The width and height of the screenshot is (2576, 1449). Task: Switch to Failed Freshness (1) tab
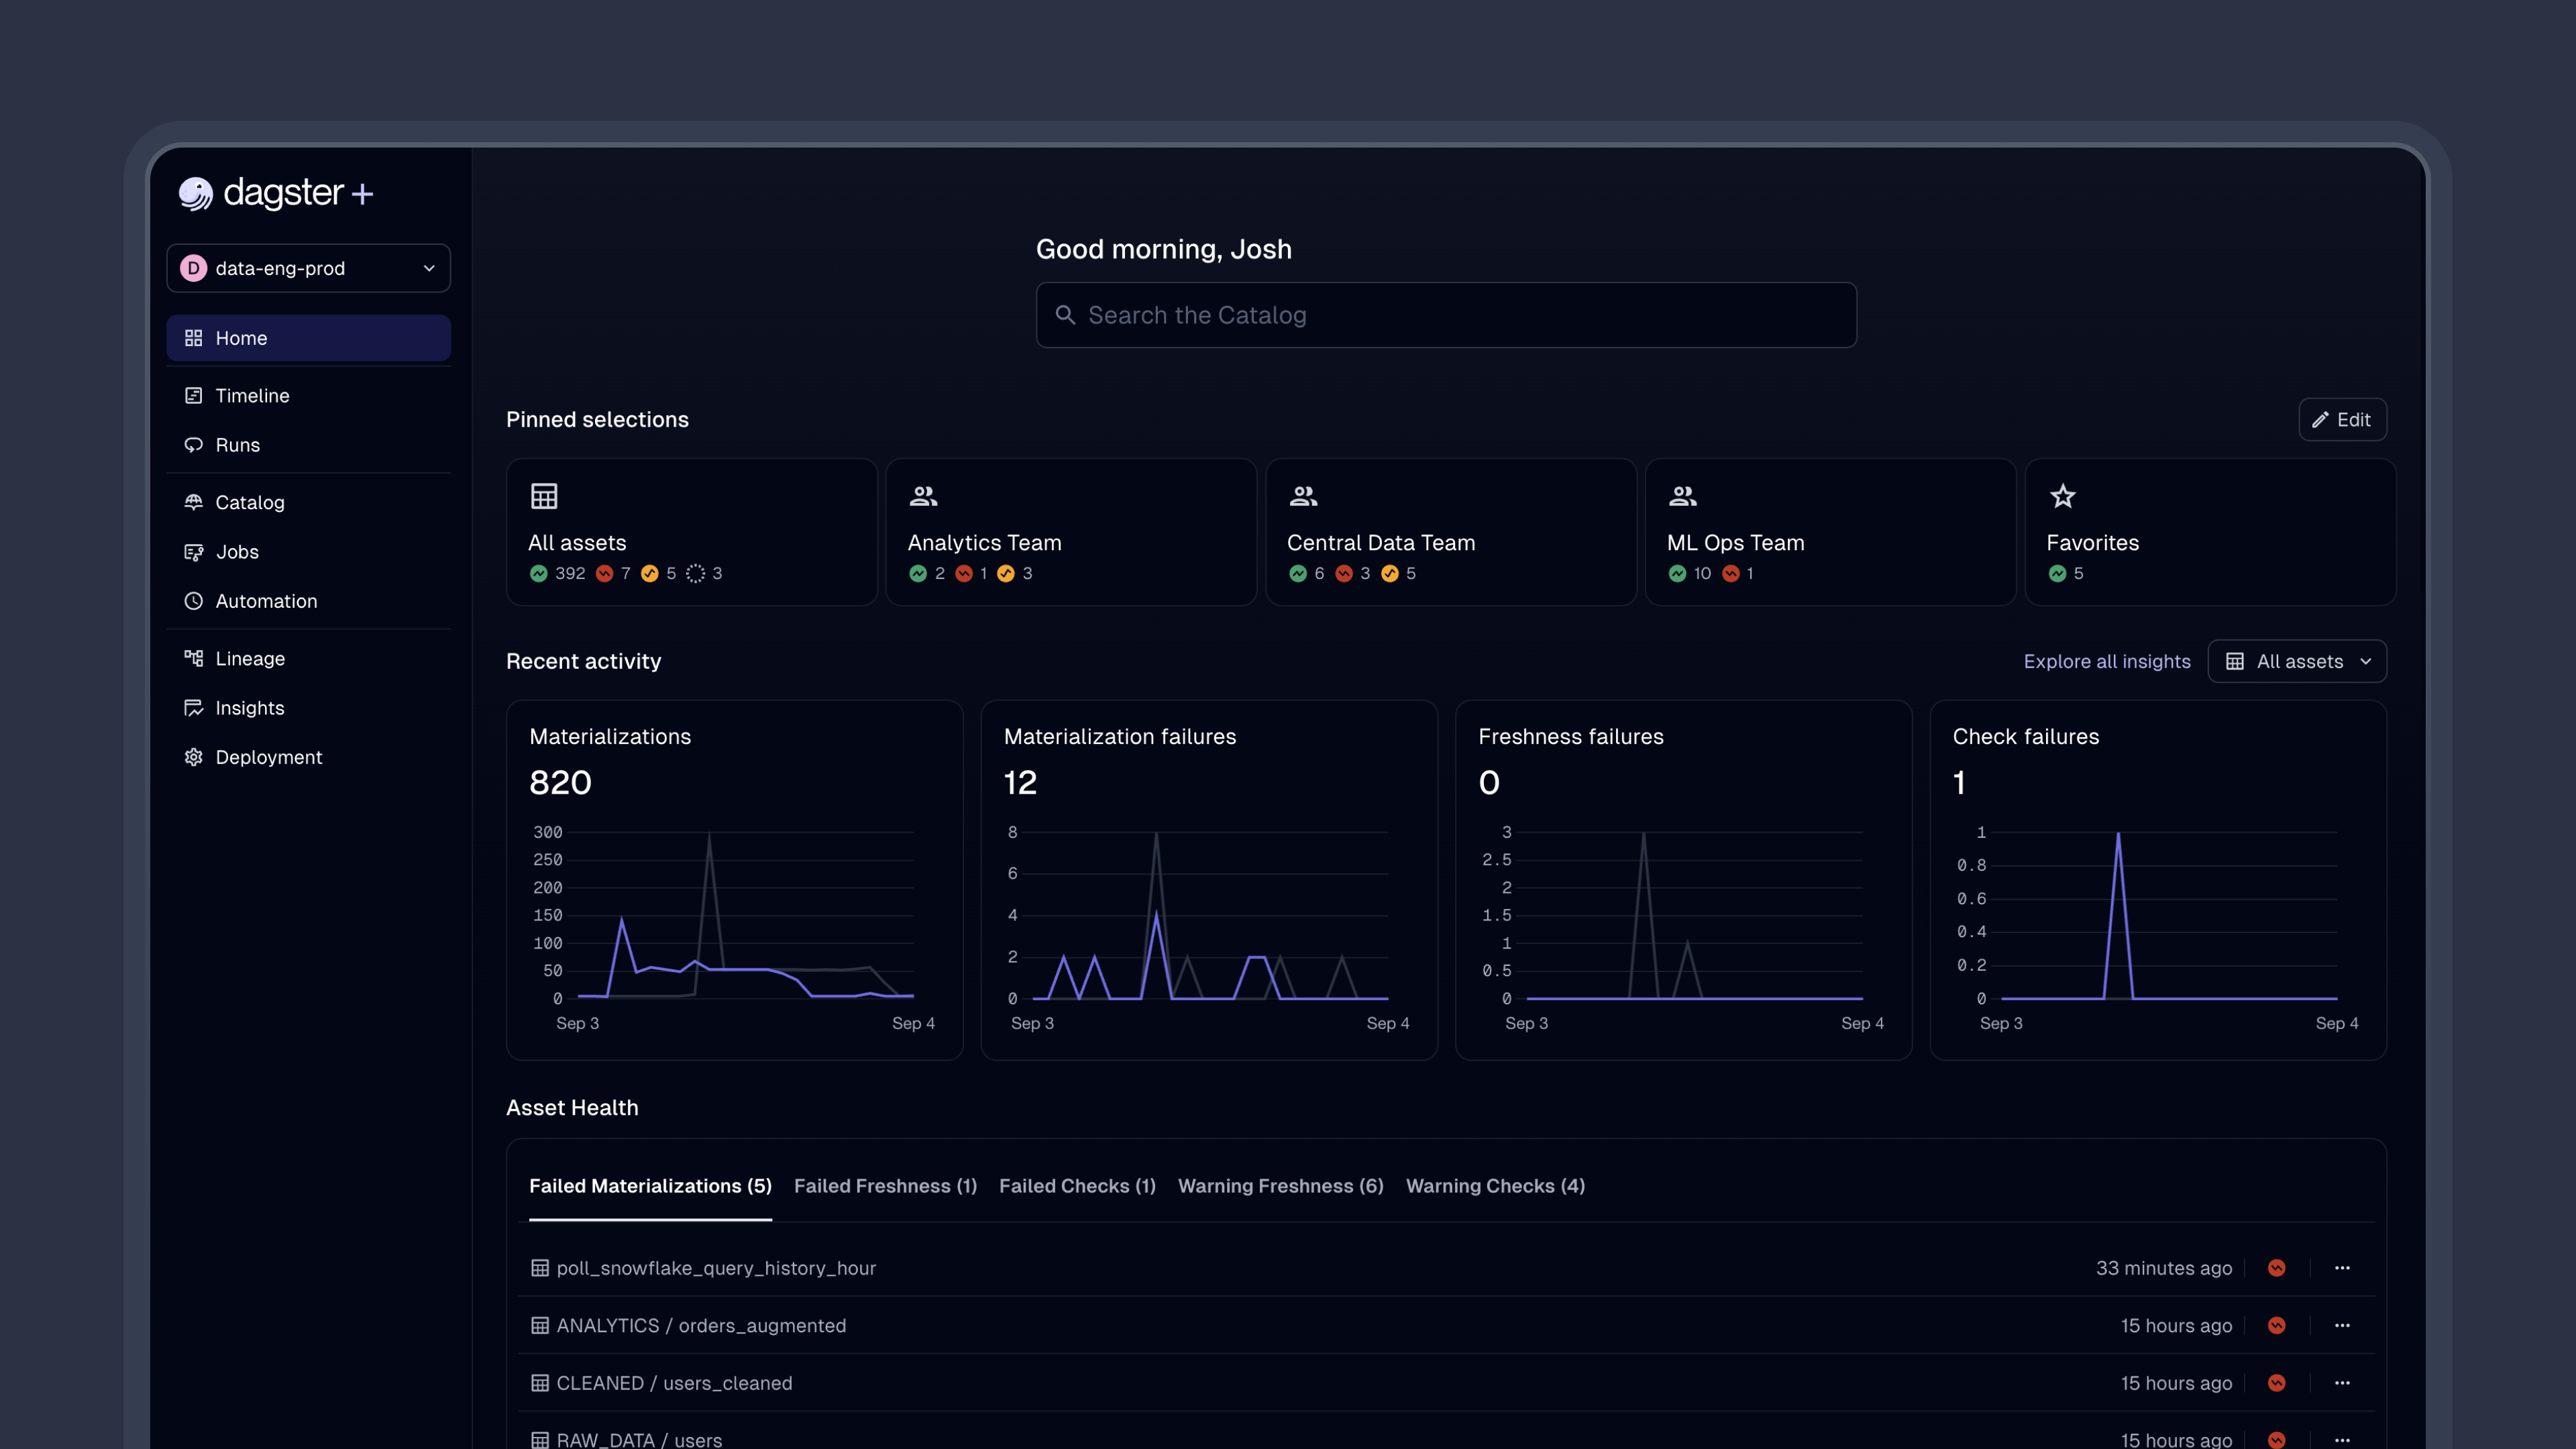coord(885,1186)
